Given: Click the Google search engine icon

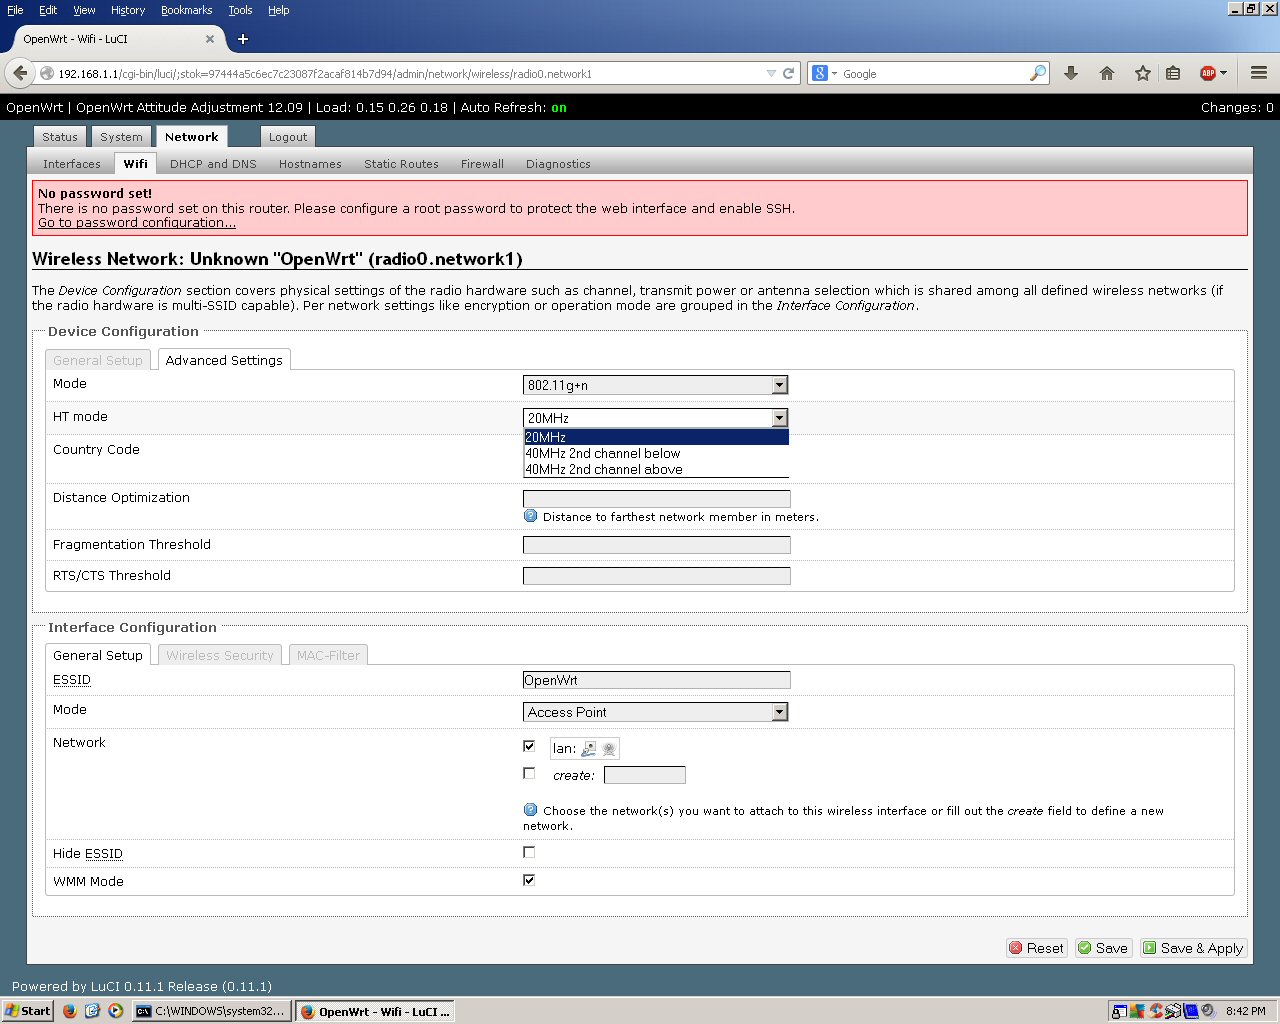Looking at the screenshot, I should 820,73.
